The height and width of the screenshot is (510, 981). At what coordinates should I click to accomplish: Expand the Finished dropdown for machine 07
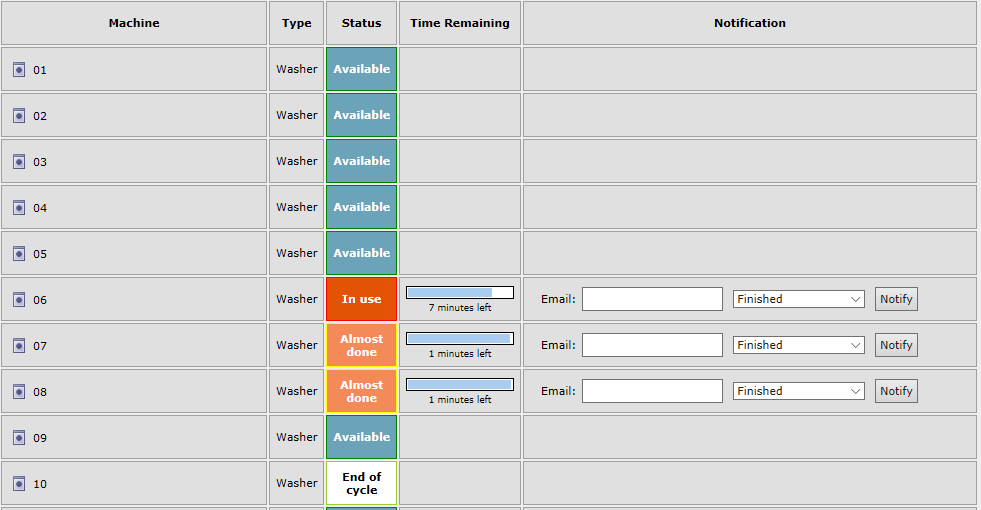(x=798, y=345)
